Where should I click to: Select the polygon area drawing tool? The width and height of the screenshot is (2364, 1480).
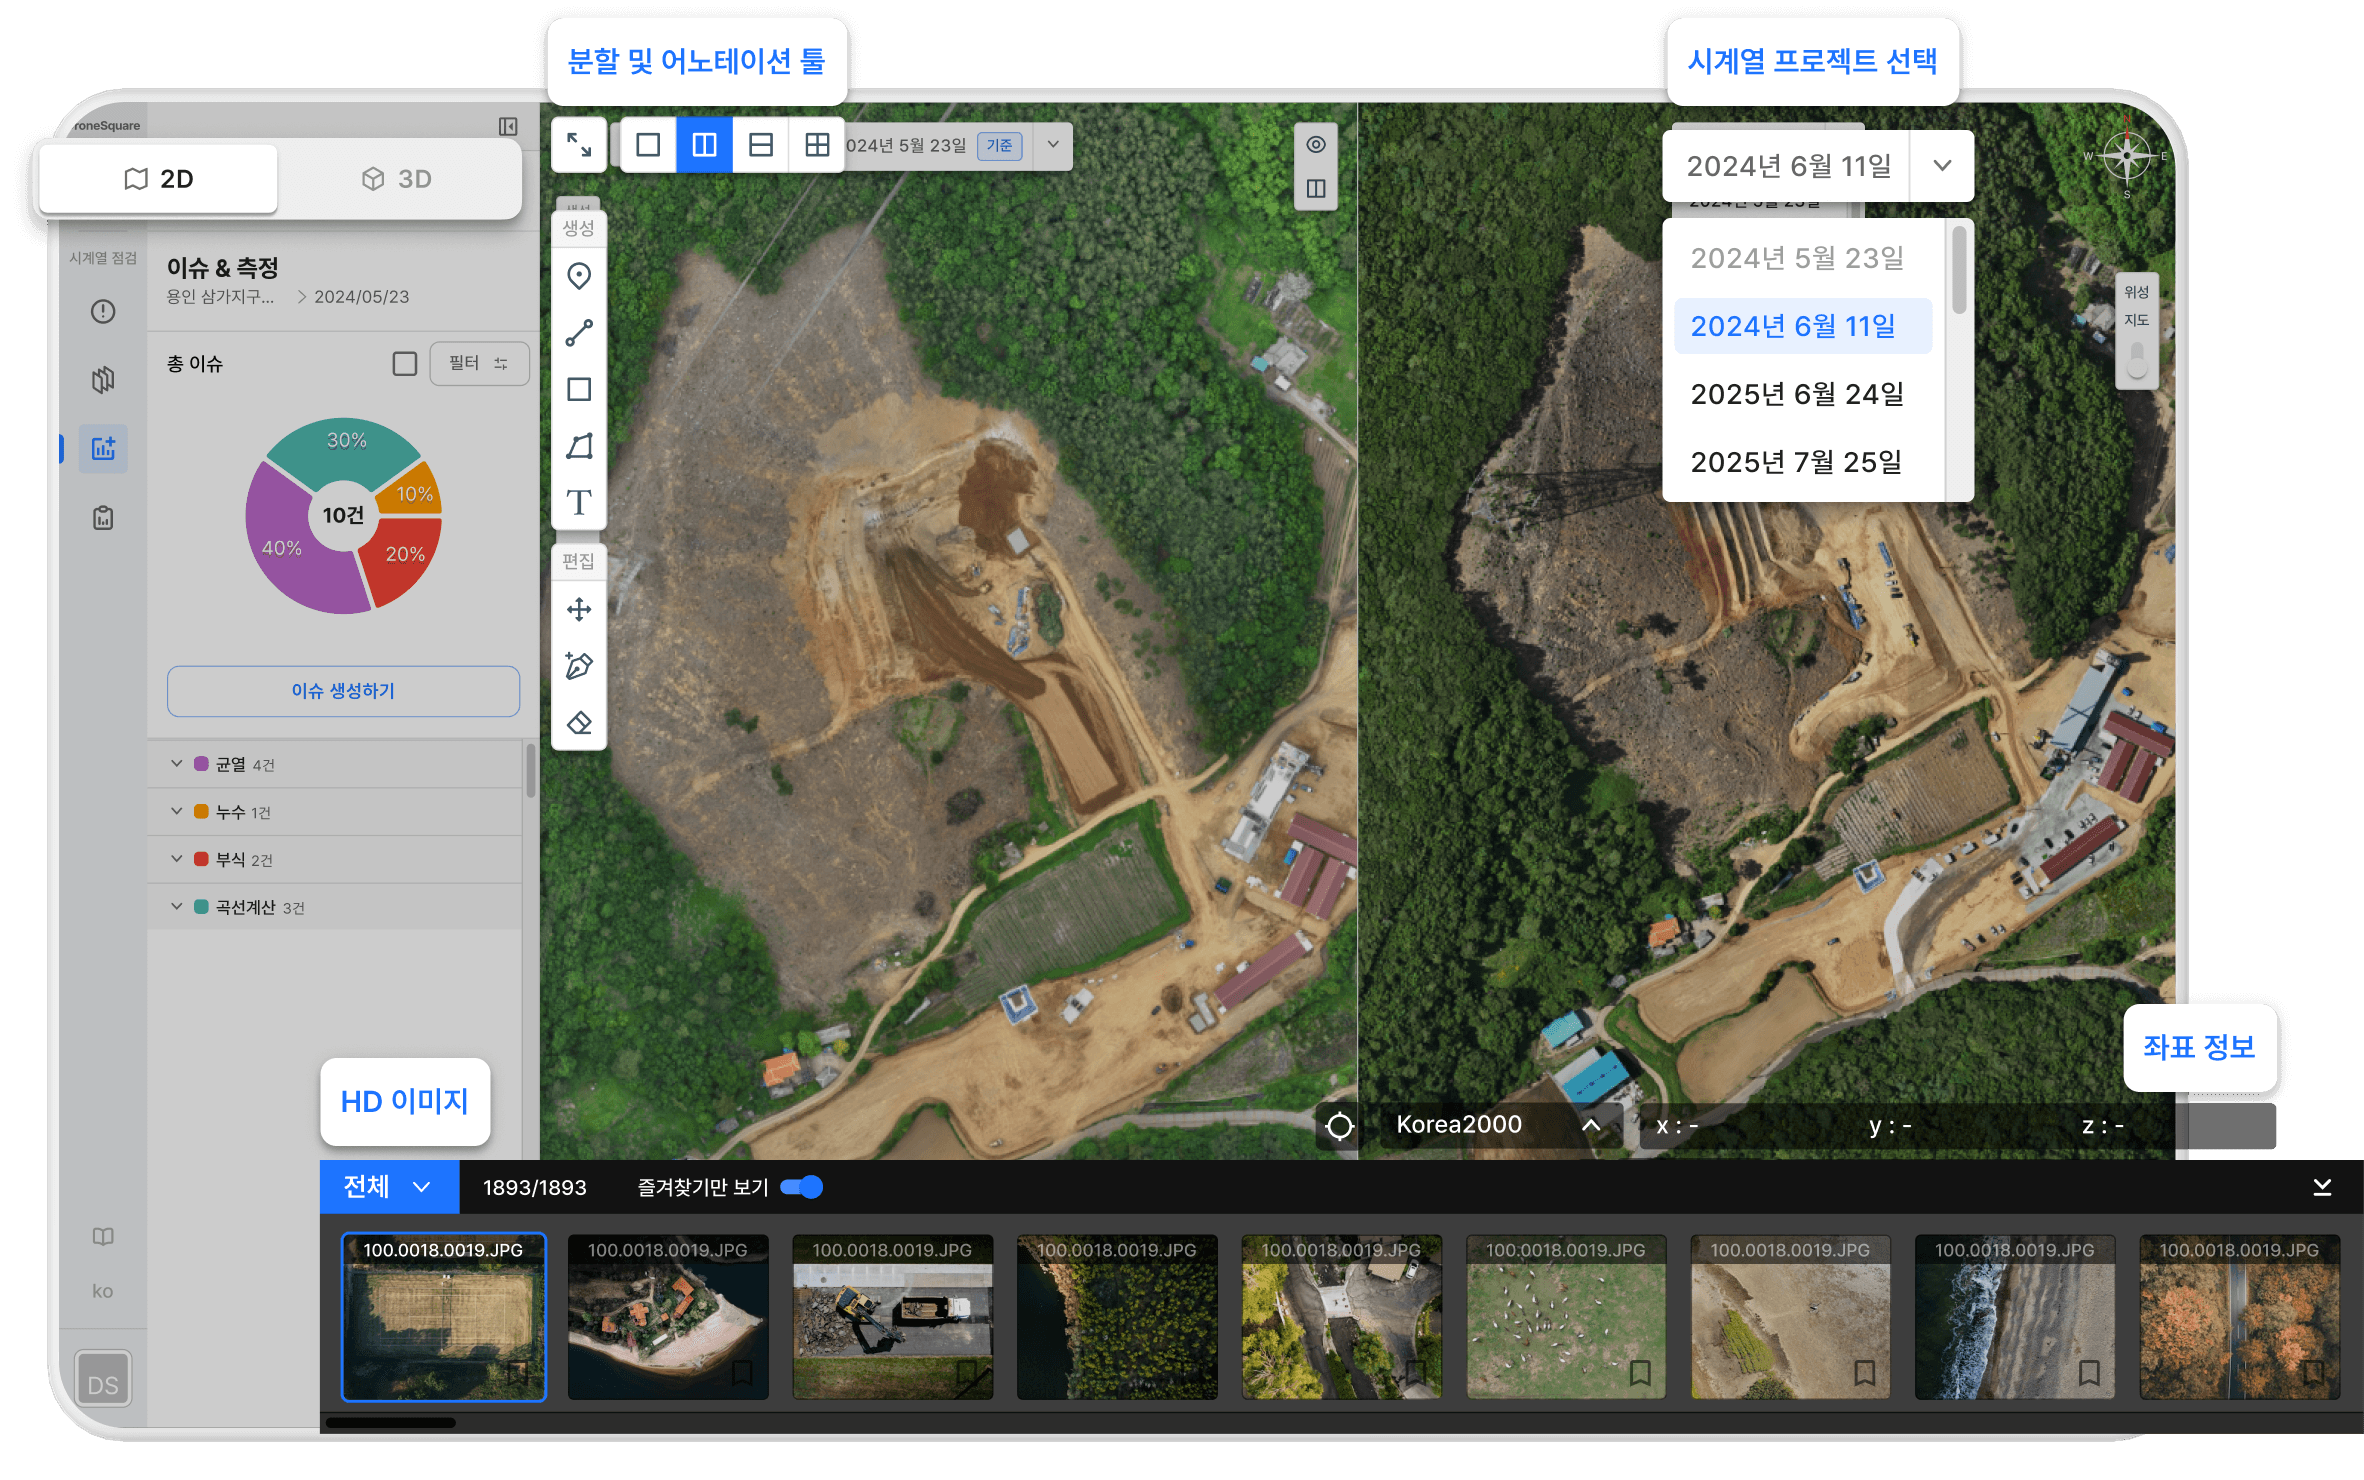[x=579, y=446]
